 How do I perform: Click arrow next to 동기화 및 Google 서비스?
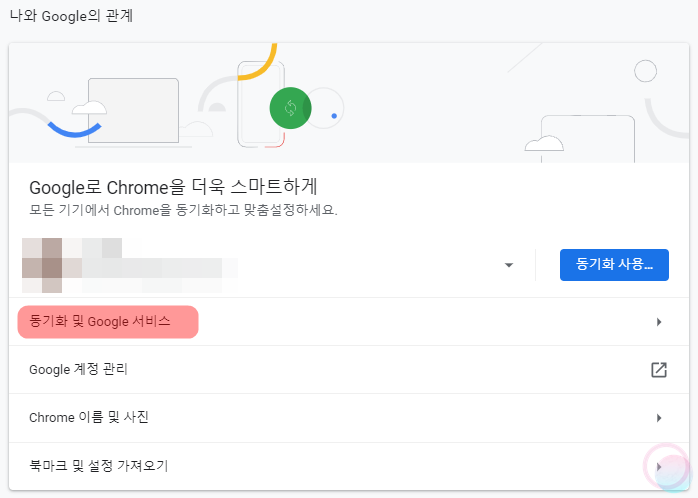[x=659, y=322]
